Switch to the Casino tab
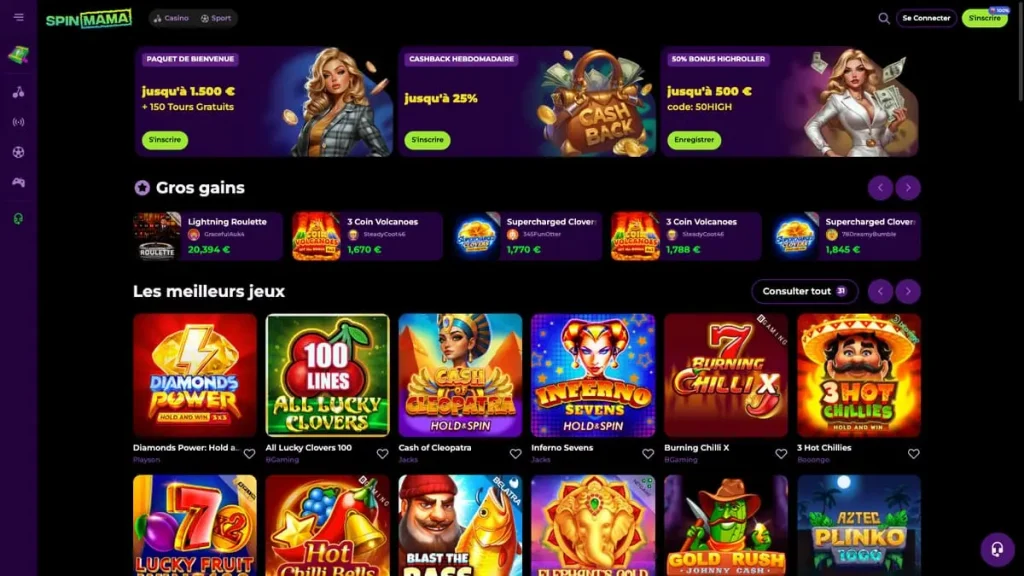Screen dimensions: 1024x576 (171, 18)
